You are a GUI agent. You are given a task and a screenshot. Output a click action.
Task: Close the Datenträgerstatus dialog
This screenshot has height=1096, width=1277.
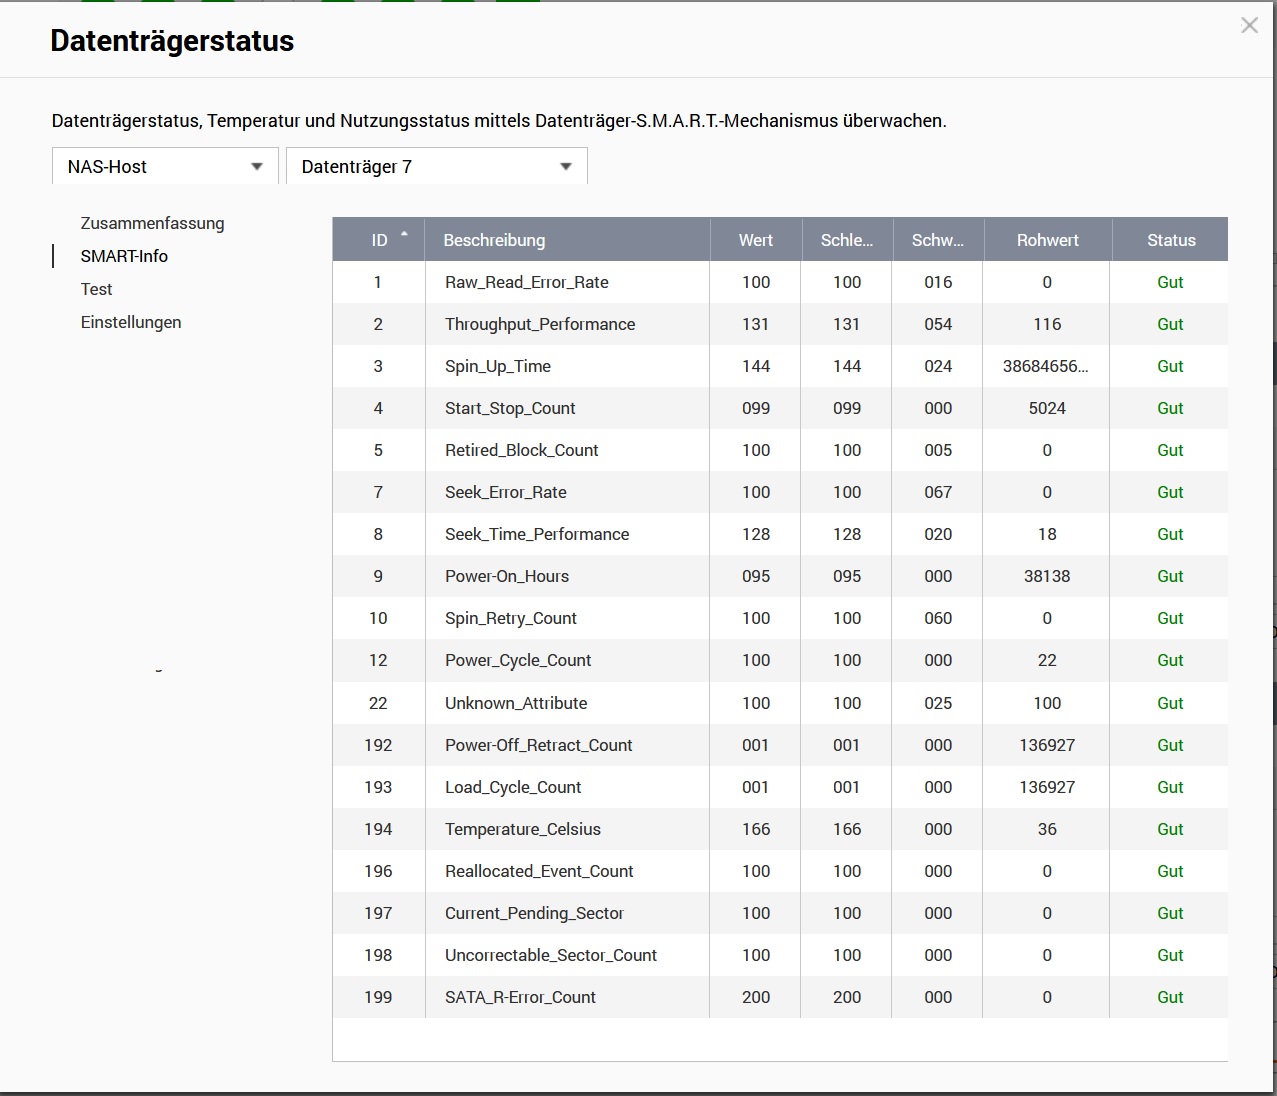(x=1249, y=26)
